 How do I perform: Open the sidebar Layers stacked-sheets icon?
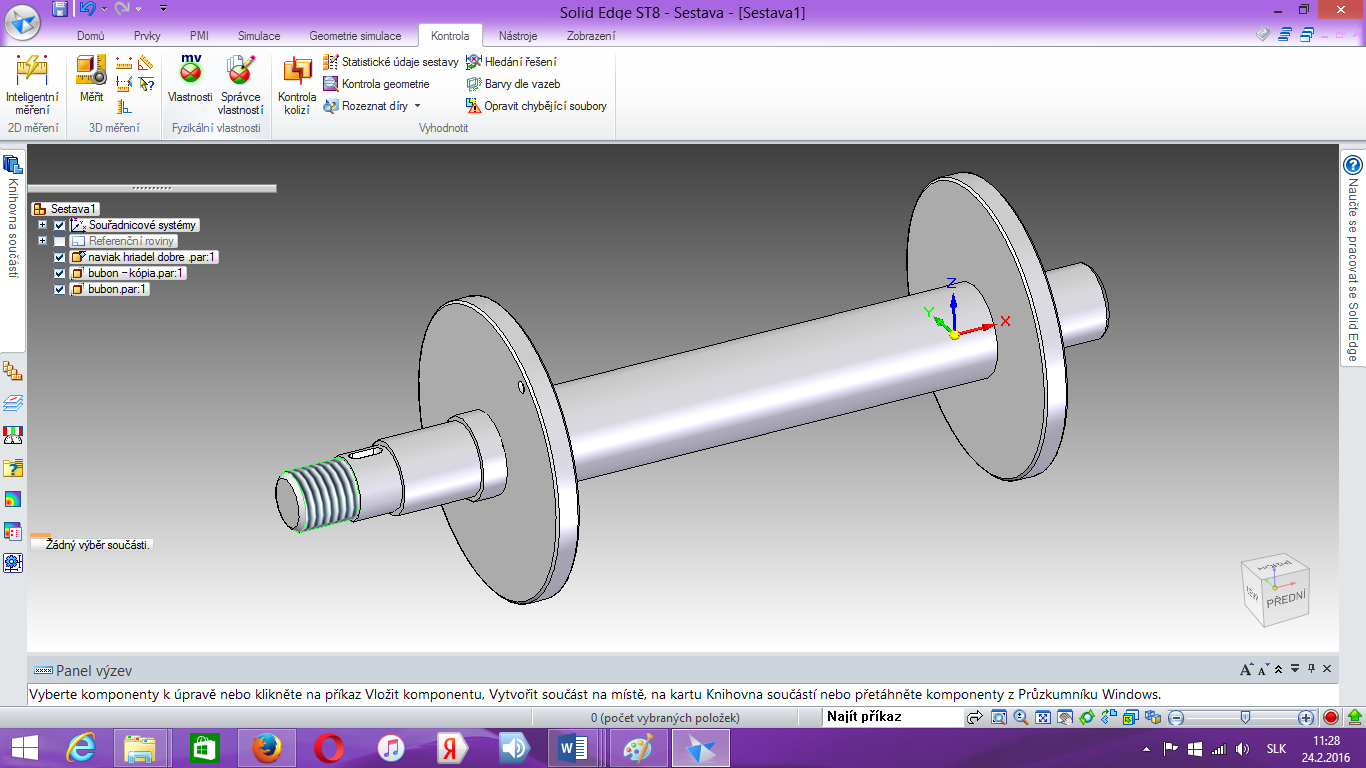click(x=13, y=403)
